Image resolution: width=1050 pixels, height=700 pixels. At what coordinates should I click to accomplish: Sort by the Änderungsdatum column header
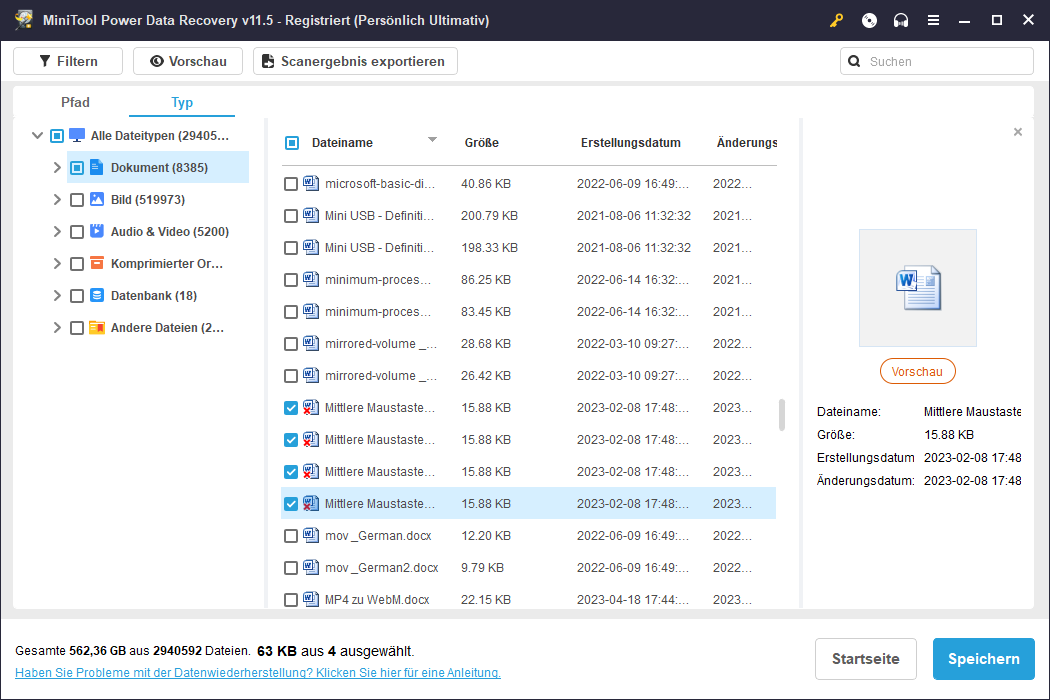tap(747, 143)
